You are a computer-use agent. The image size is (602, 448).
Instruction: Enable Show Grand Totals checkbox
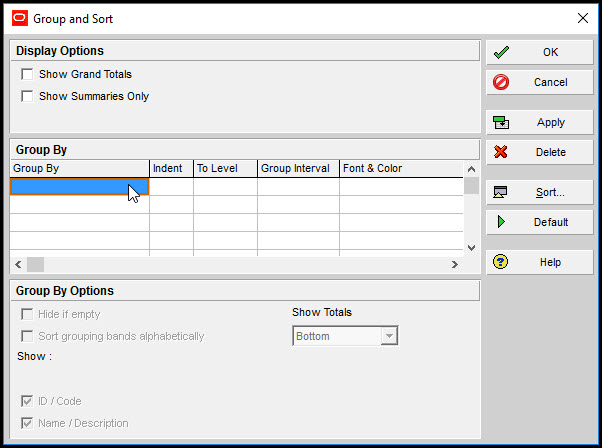pos(27,74)
